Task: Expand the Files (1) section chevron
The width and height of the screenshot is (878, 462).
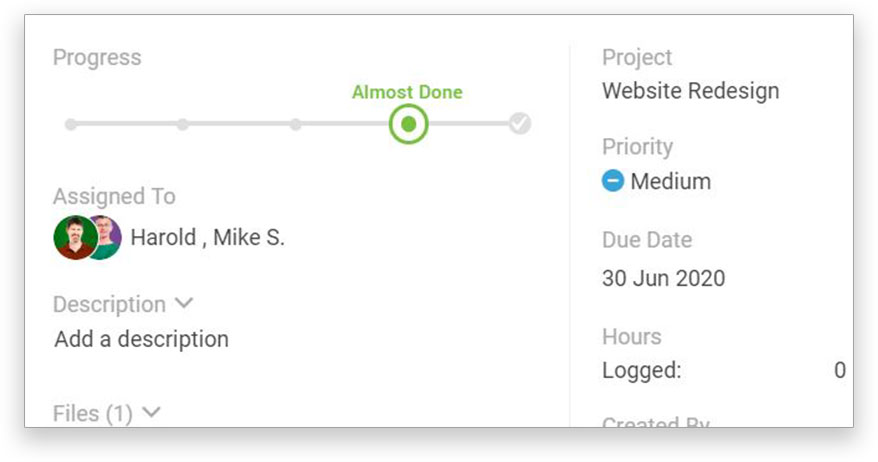Action: (x=151, y=413)
